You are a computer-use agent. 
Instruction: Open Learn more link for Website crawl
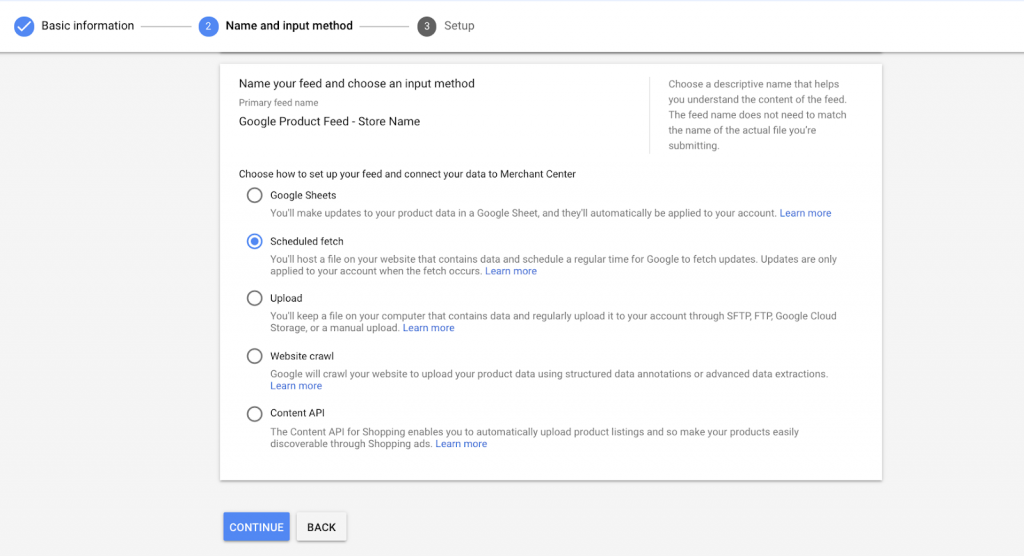click(296, 385)
